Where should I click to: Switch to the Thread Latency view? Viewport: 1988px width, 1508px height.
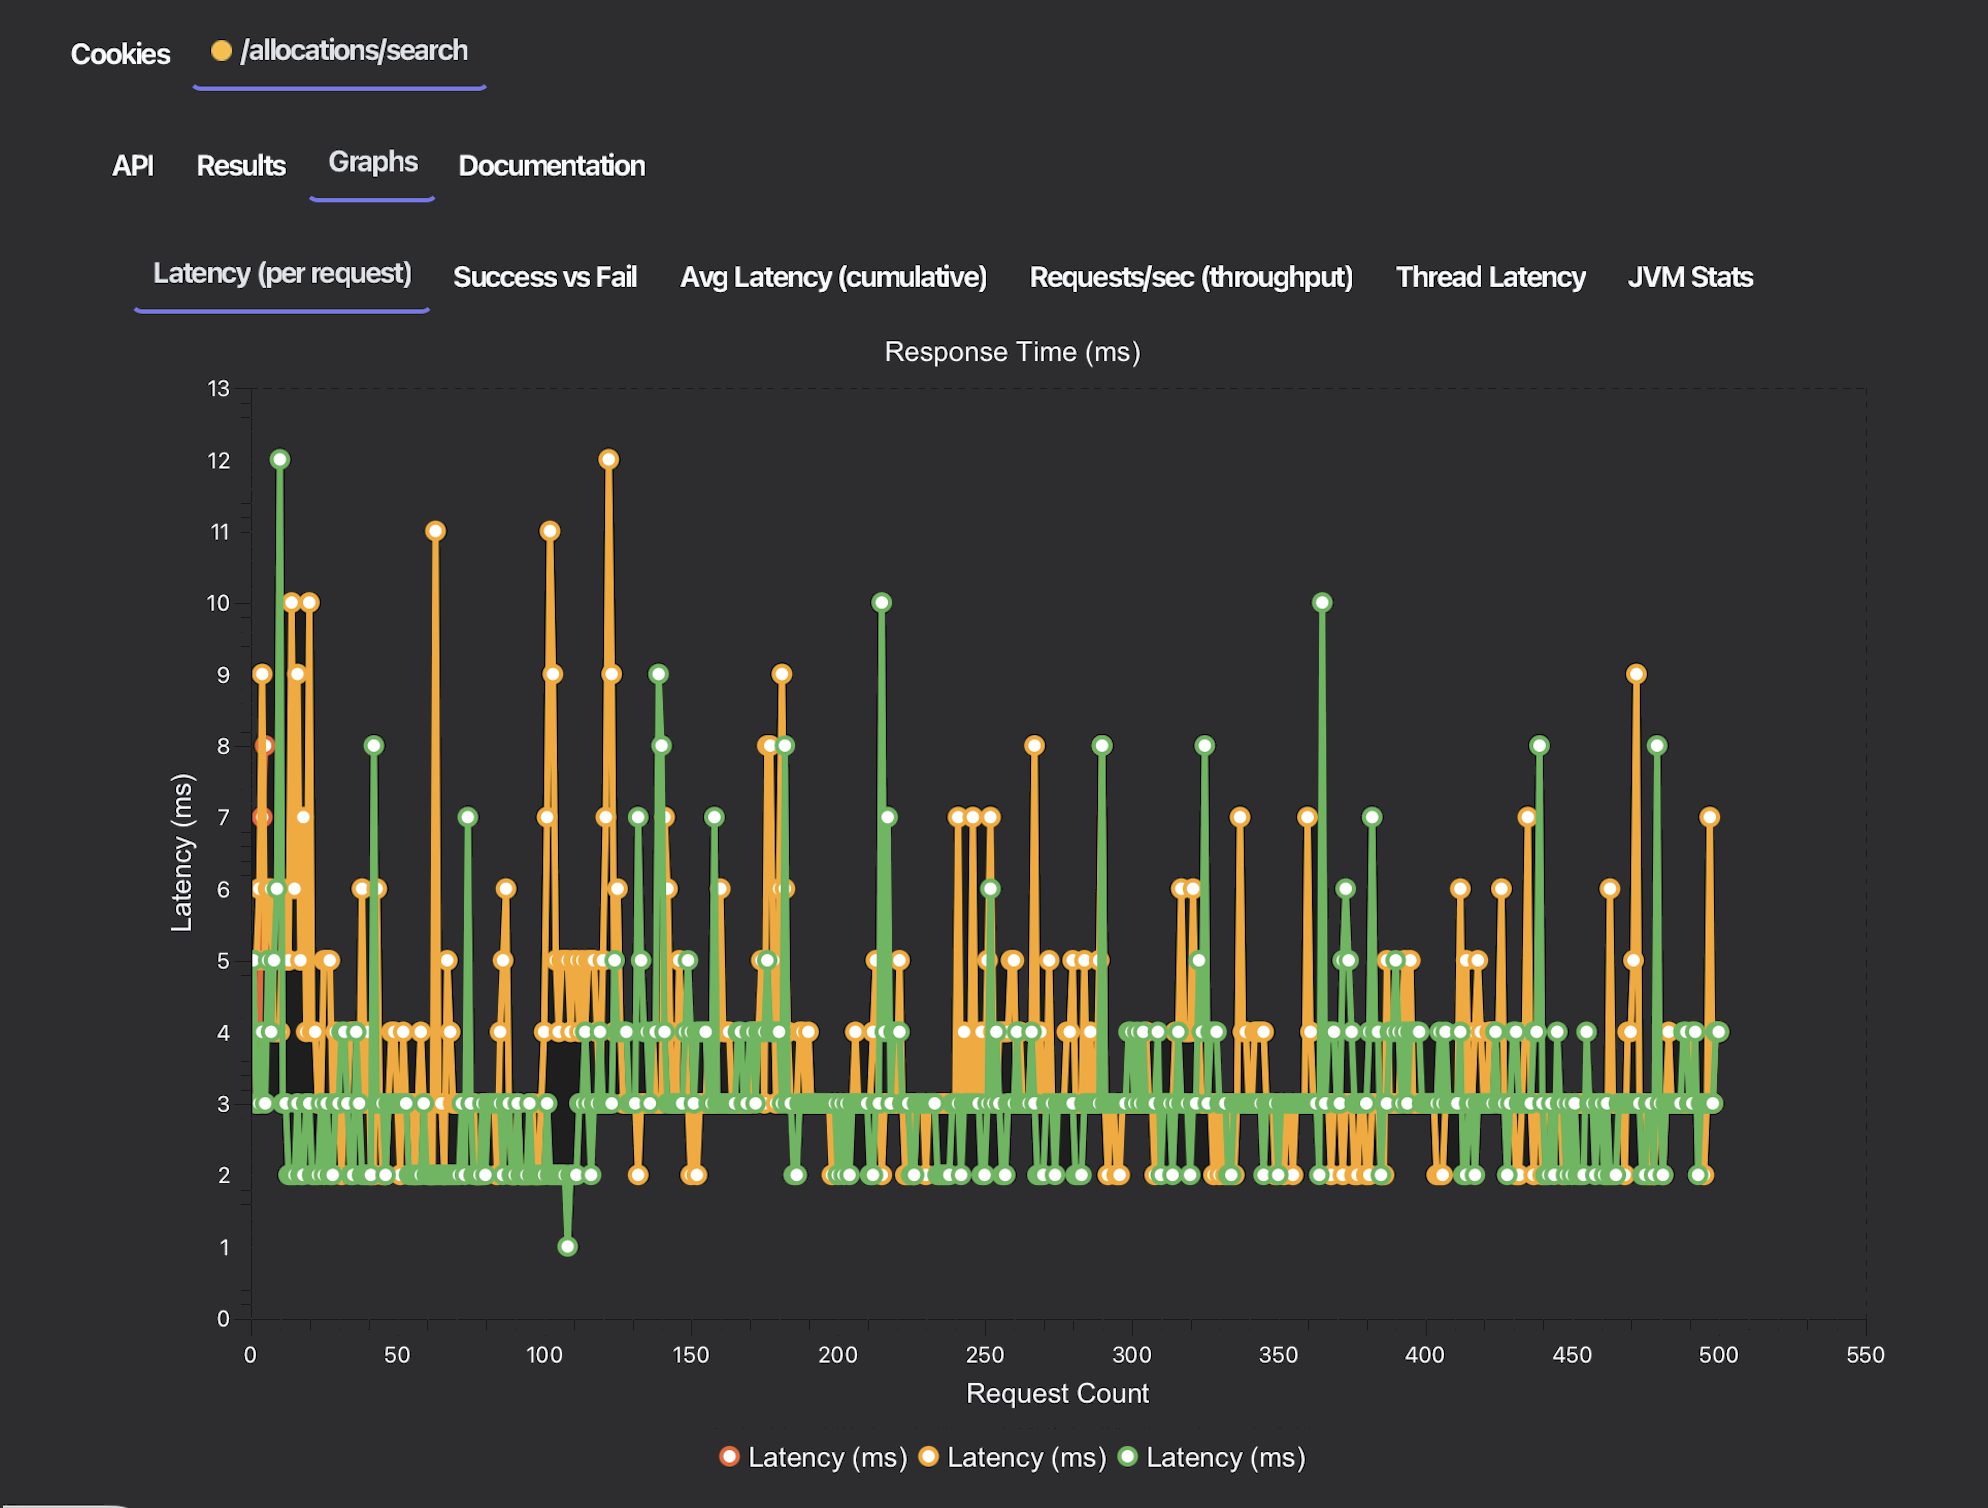click(1489, 277)
